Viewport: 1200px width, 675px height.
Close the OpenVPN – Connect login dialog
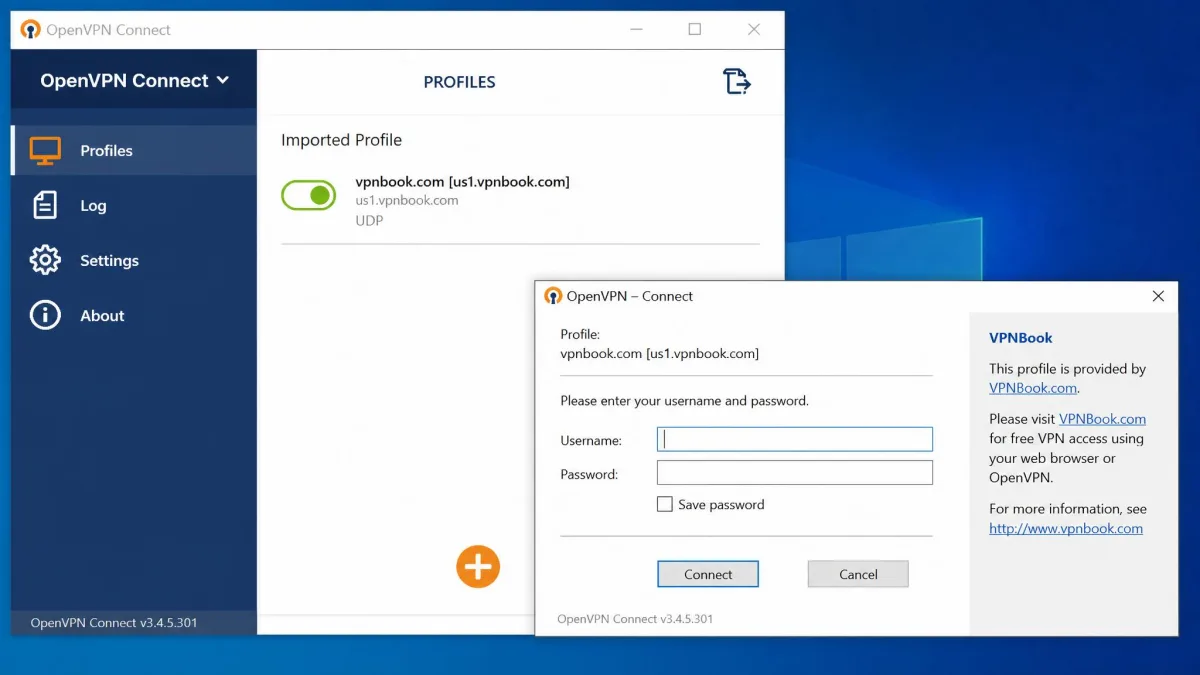[1158, 296]
